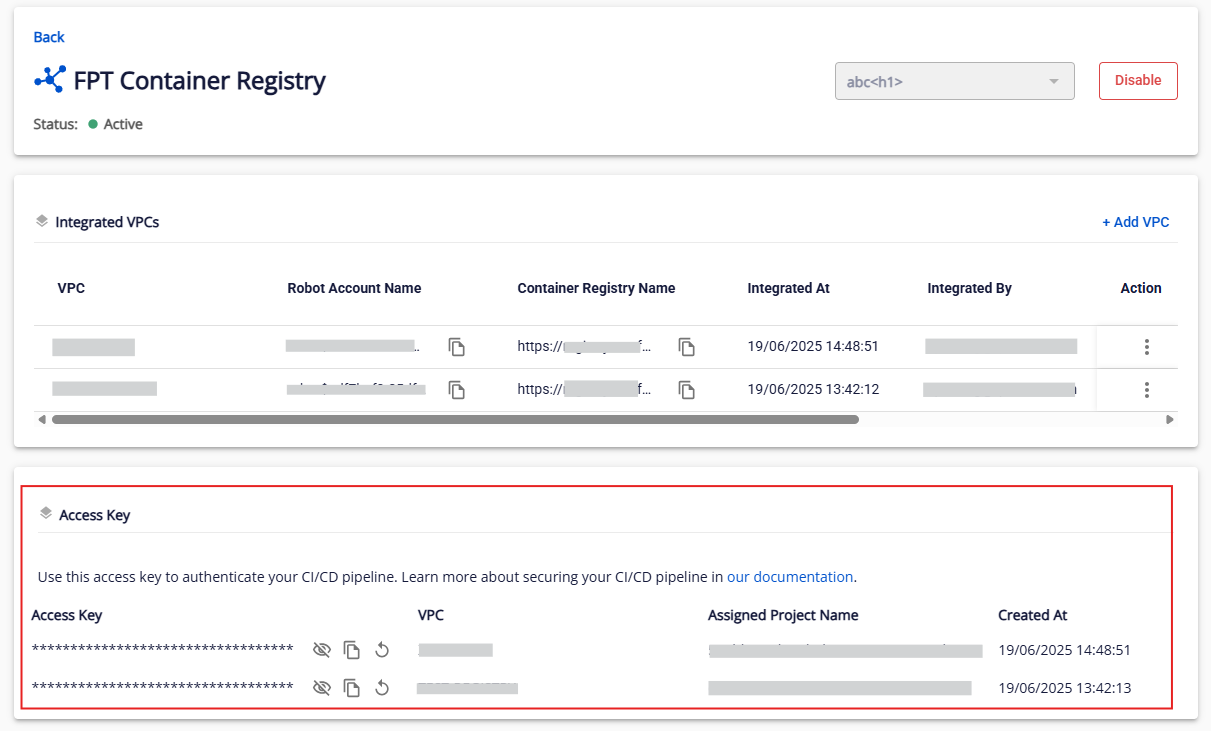1211x731 pixels.
Task: Reveal access key created at 13:42:13
Action: coord(322,688)
